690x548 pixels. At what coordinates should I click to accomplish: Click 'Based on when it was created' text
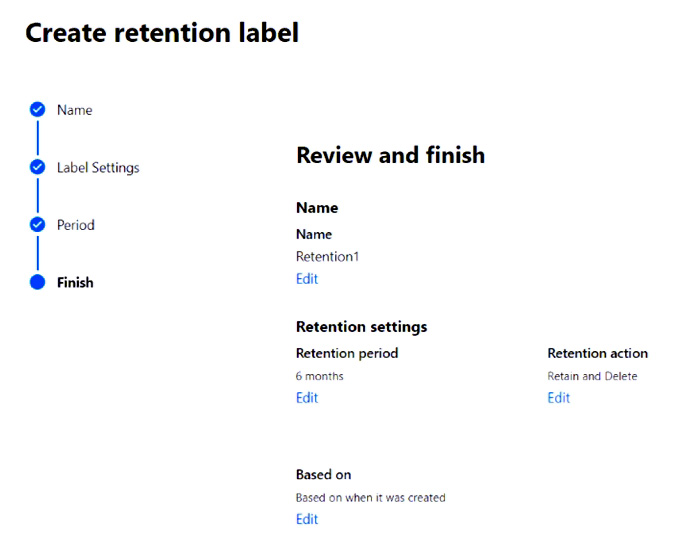point(370,497)
